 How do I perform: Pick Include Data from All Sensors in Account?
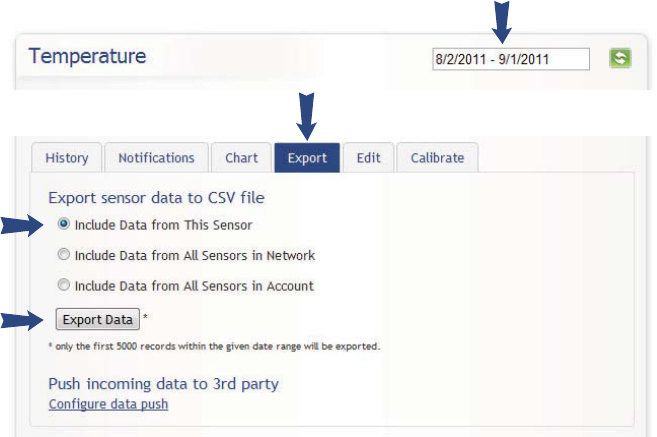coord(65,285)
